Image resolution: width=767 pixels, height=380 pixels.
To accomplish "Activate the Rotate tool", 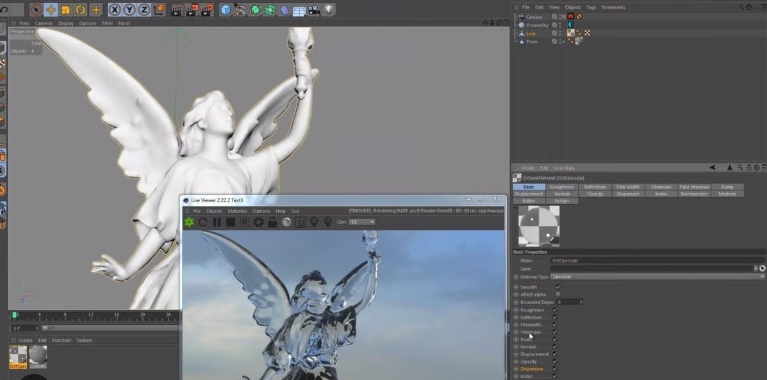I will 81,10.
